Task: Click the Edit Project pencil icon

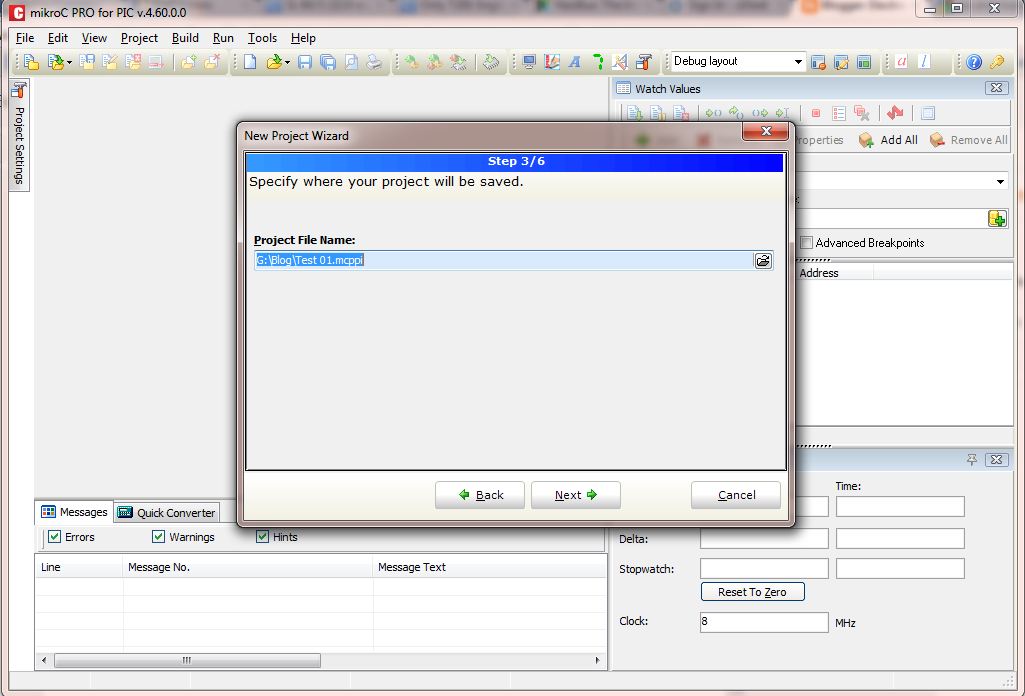Action: [109, 62]
